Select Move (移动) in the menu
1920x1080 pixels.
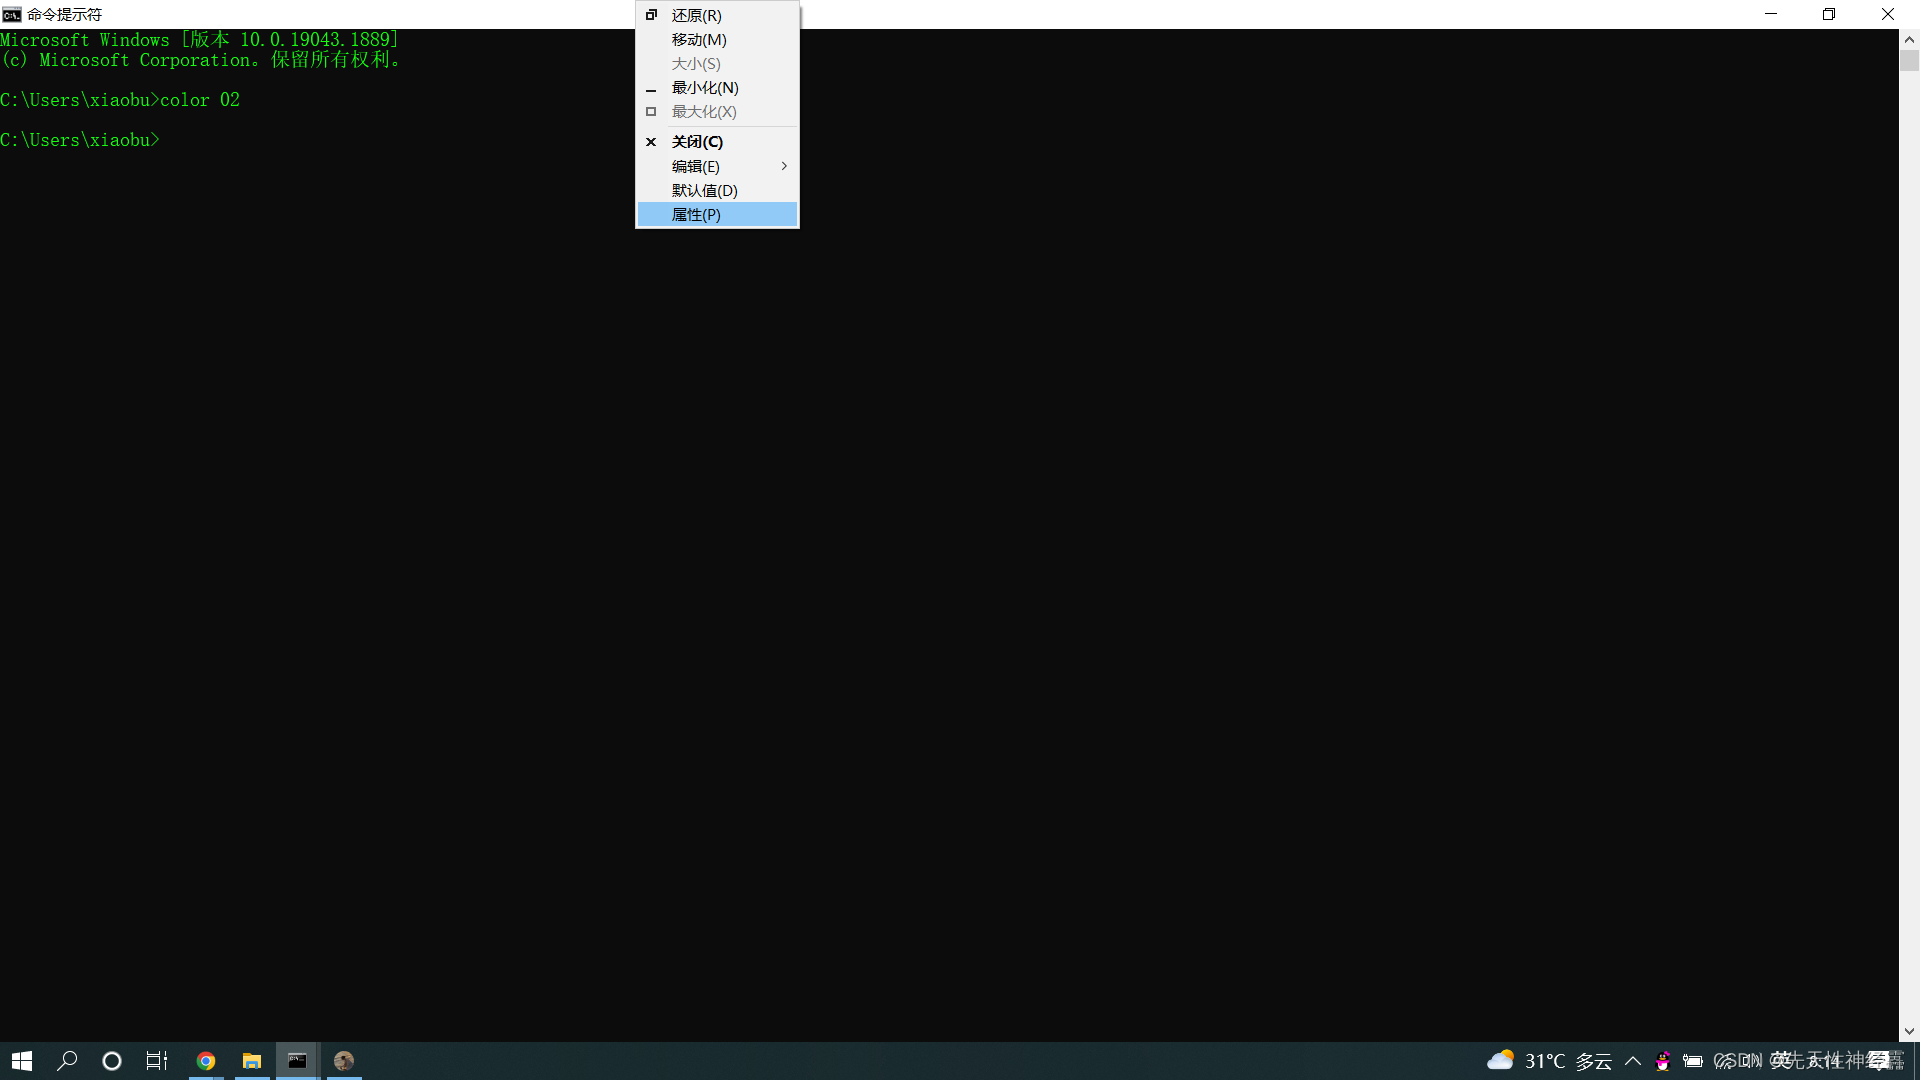pyautogui.click(x=698, y=40)
